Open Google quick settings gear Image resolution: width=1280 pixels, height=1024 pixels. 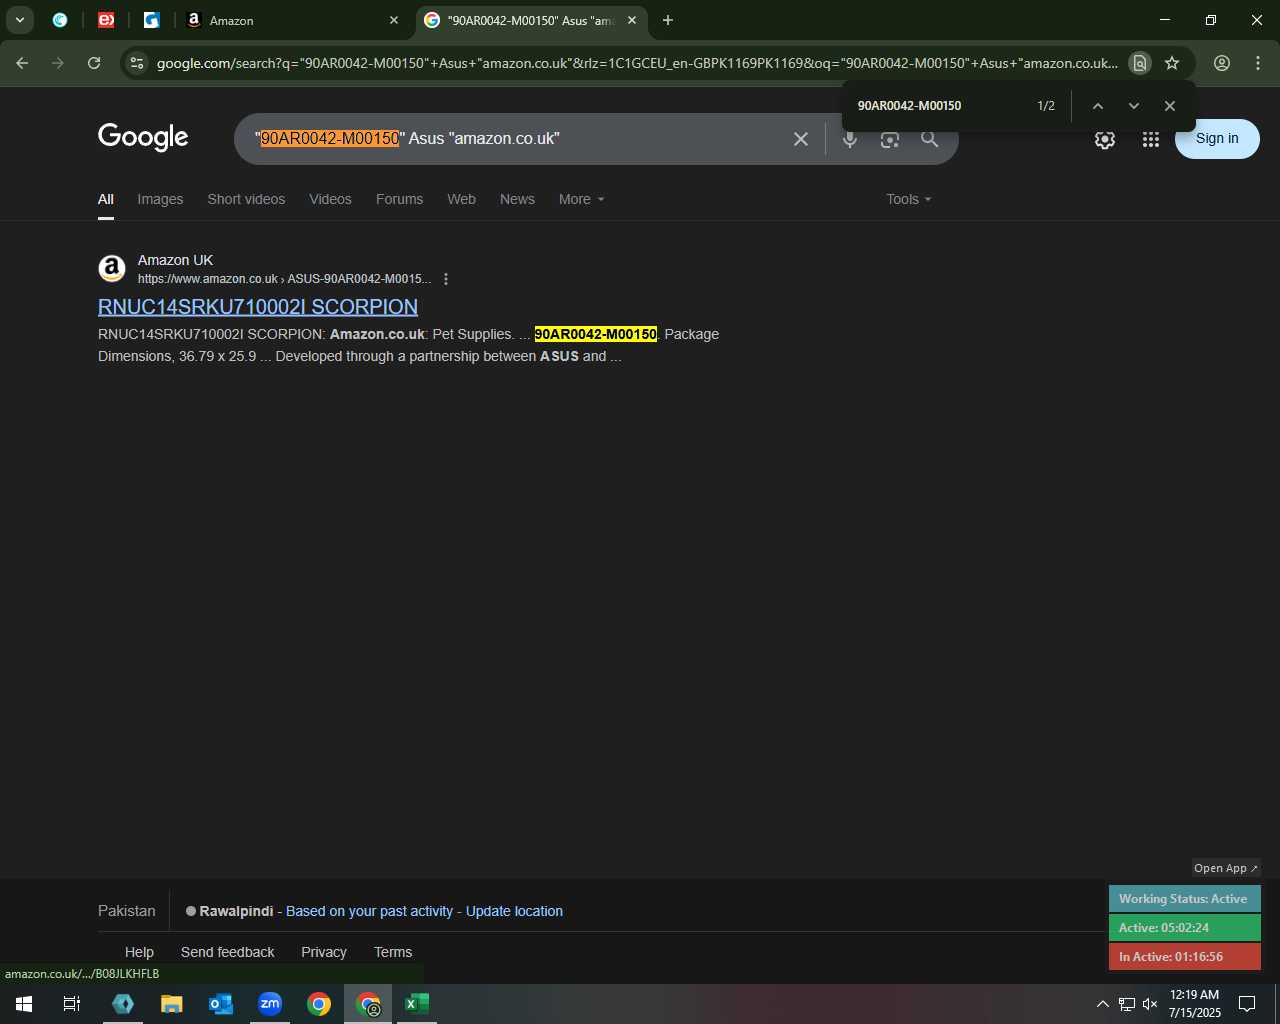point(1105,140)
